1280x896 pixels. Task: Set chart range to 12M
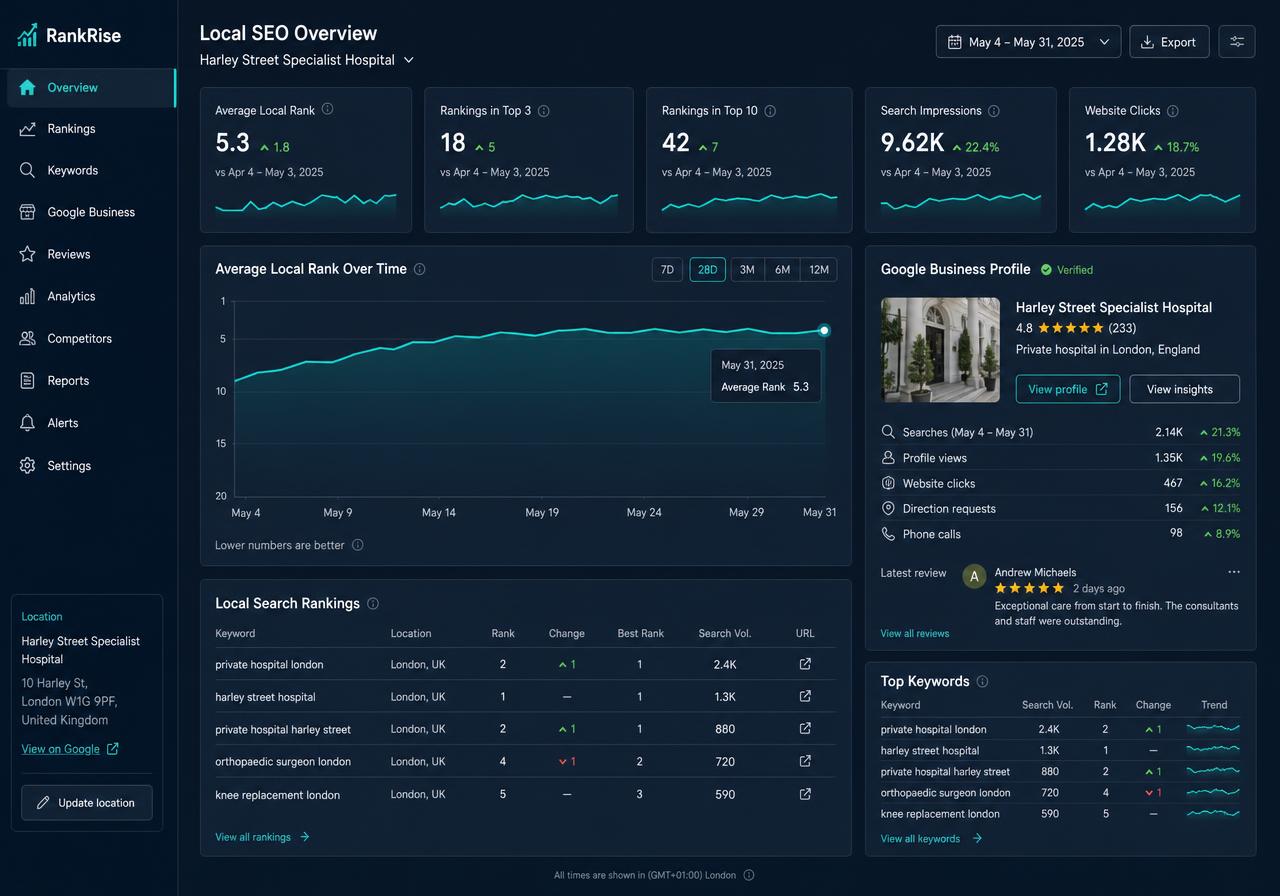point(819,270)
